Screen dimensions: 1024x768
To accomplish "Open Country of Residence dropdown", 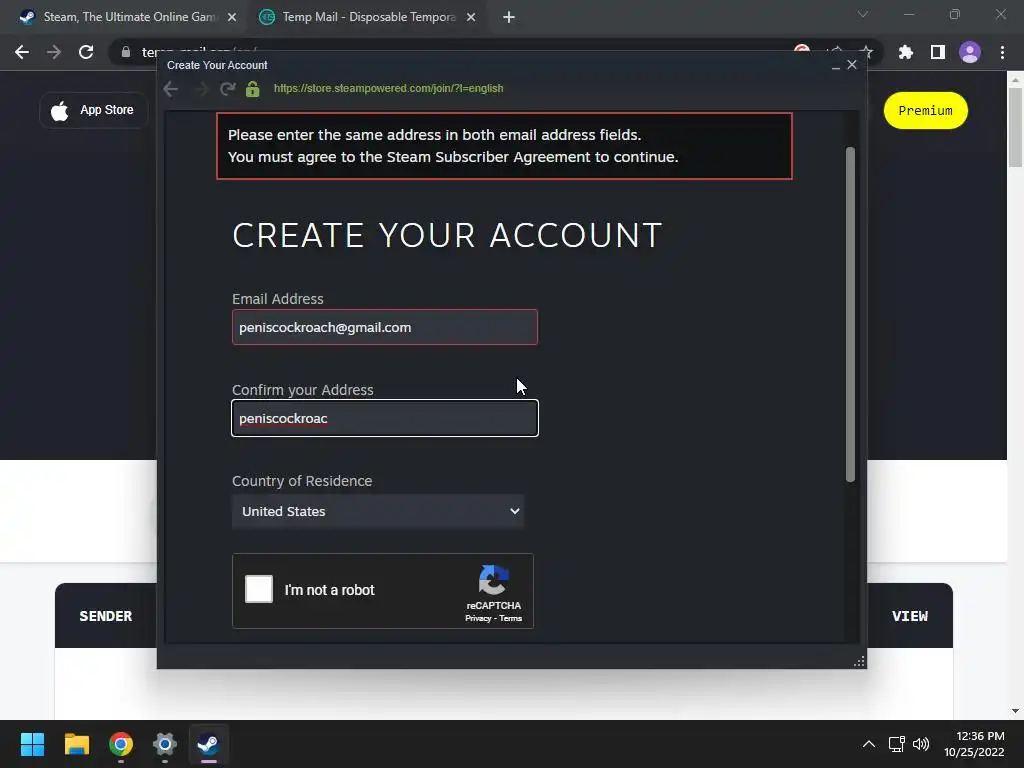I will pos(378,511).
